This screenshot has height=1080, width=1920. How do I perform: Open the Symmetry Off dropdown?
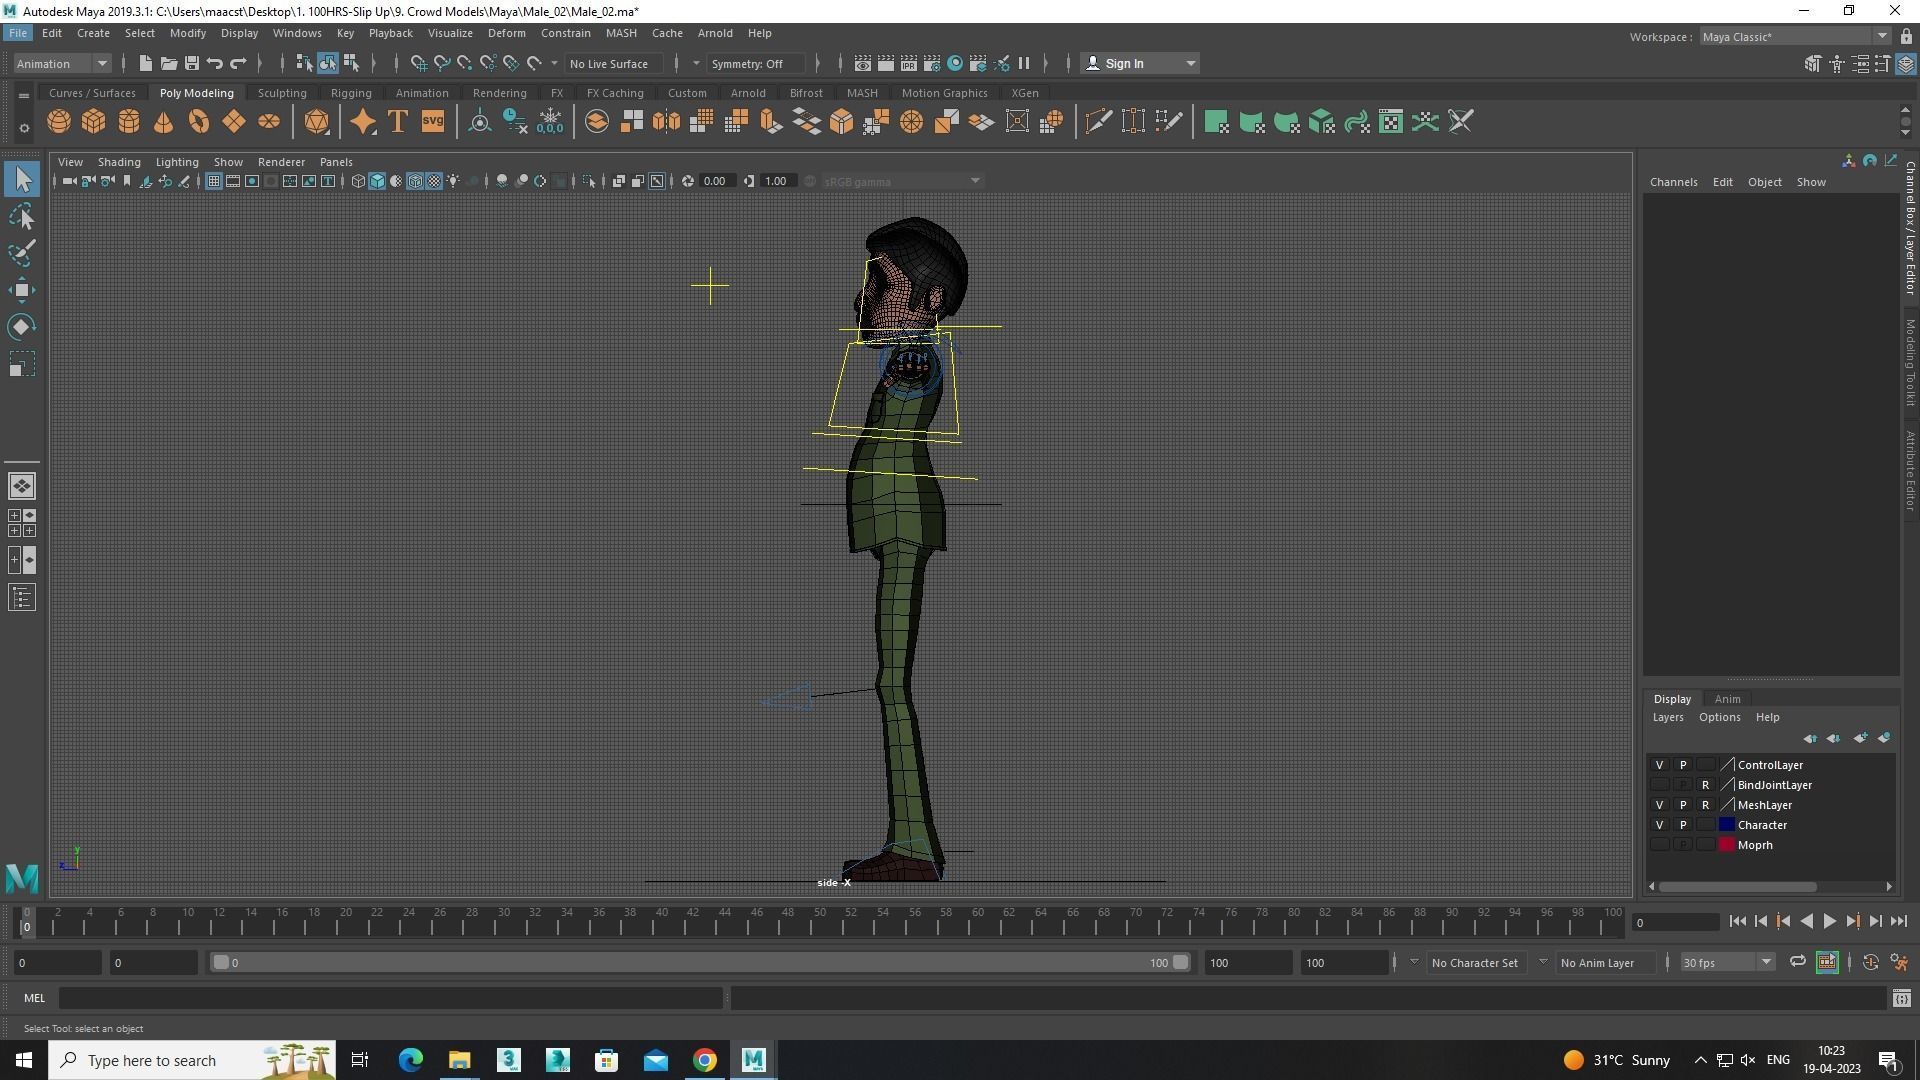pyautogui.click(x=756, y=64)
